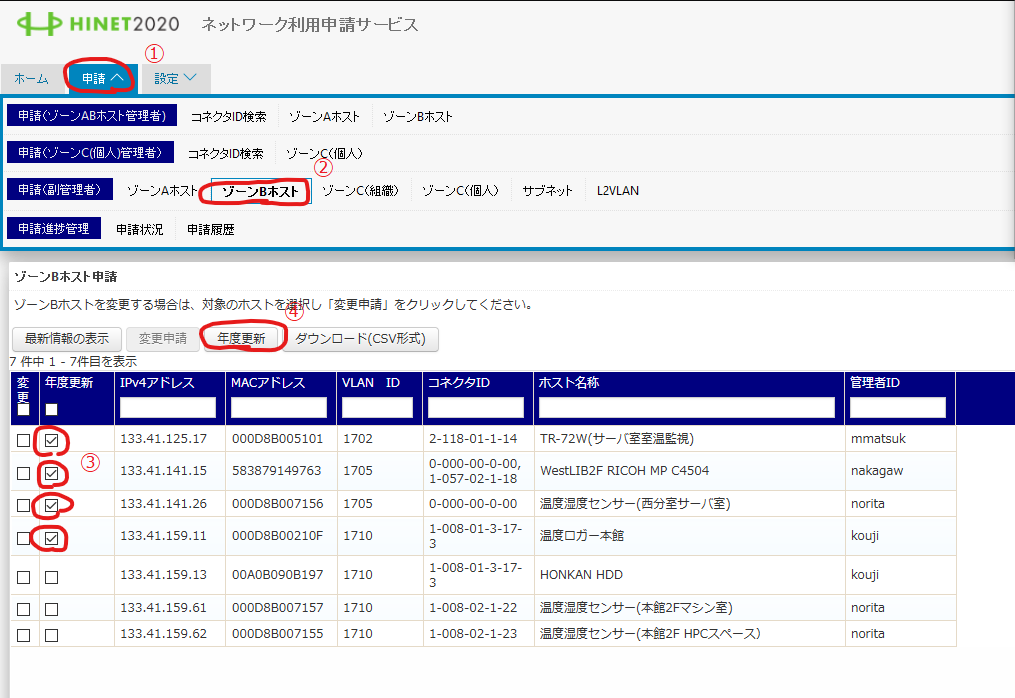Open 申請履歴 history page

(x=211, y=229)
